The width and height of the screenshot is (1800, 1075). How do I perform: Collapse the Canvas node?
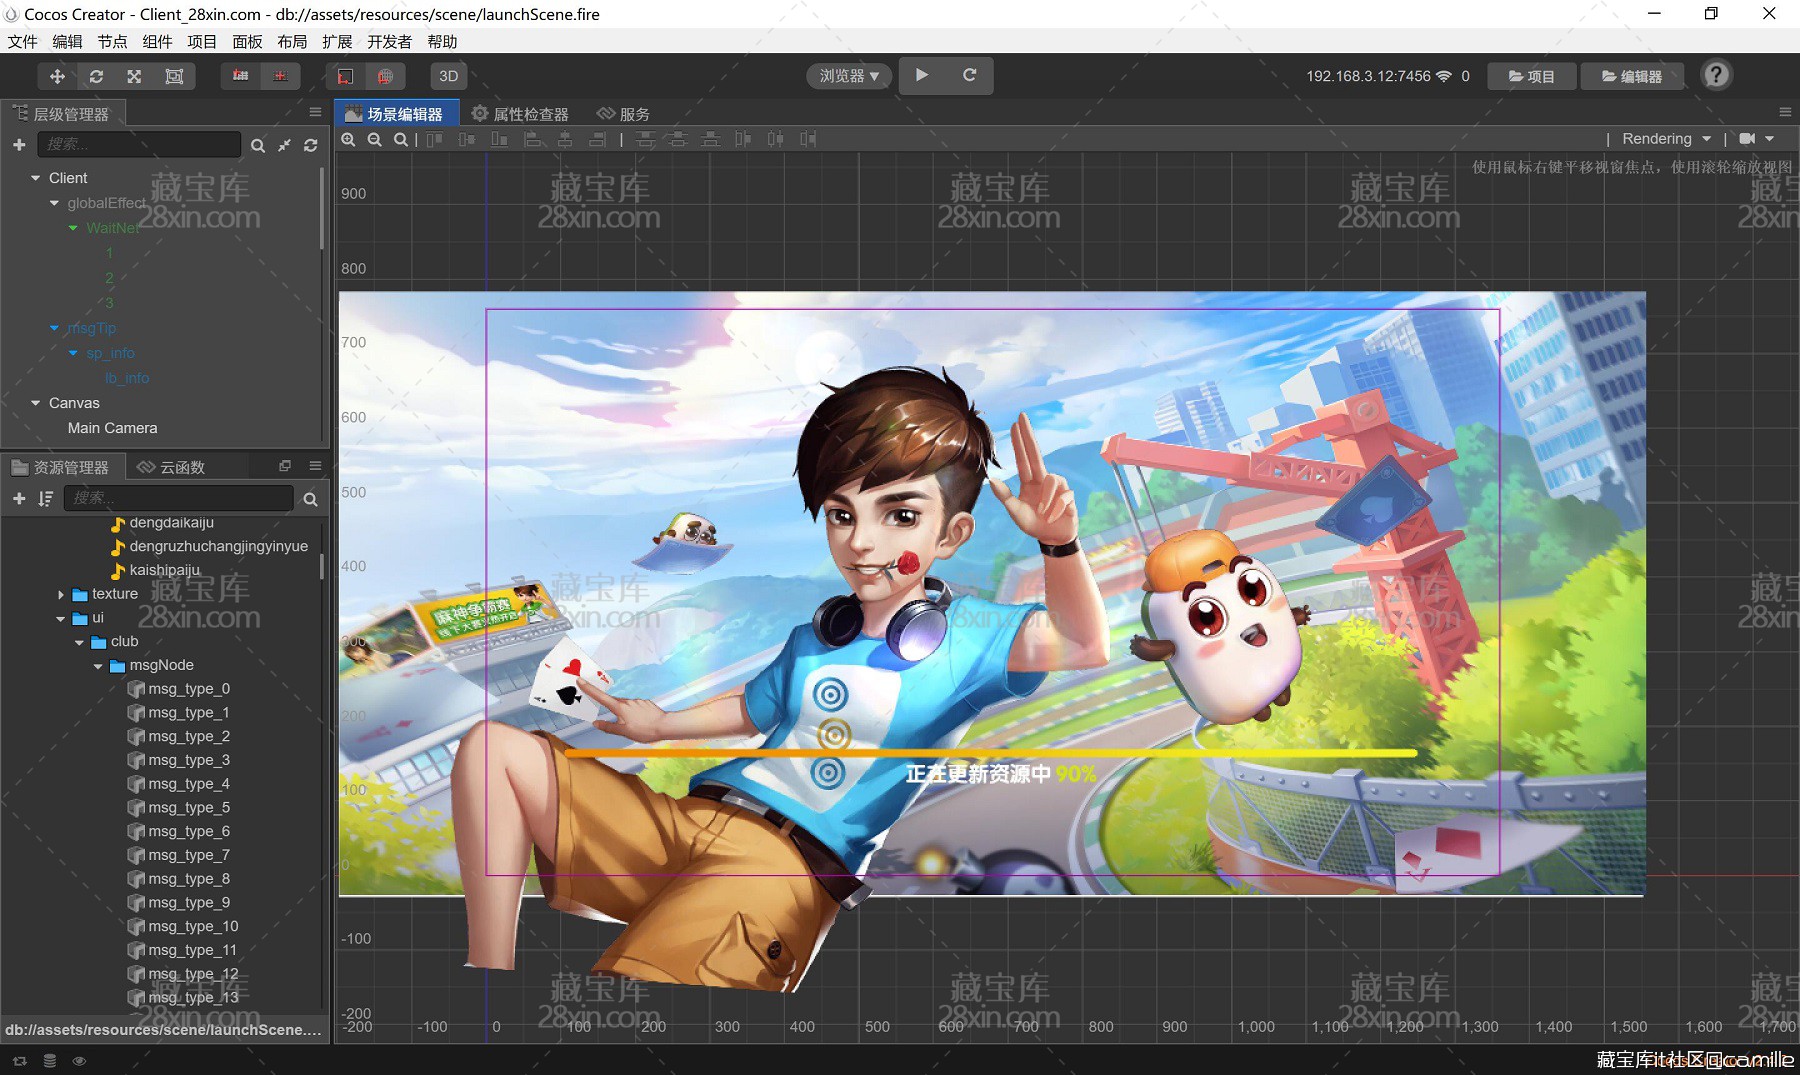click(x=36, y=403)
